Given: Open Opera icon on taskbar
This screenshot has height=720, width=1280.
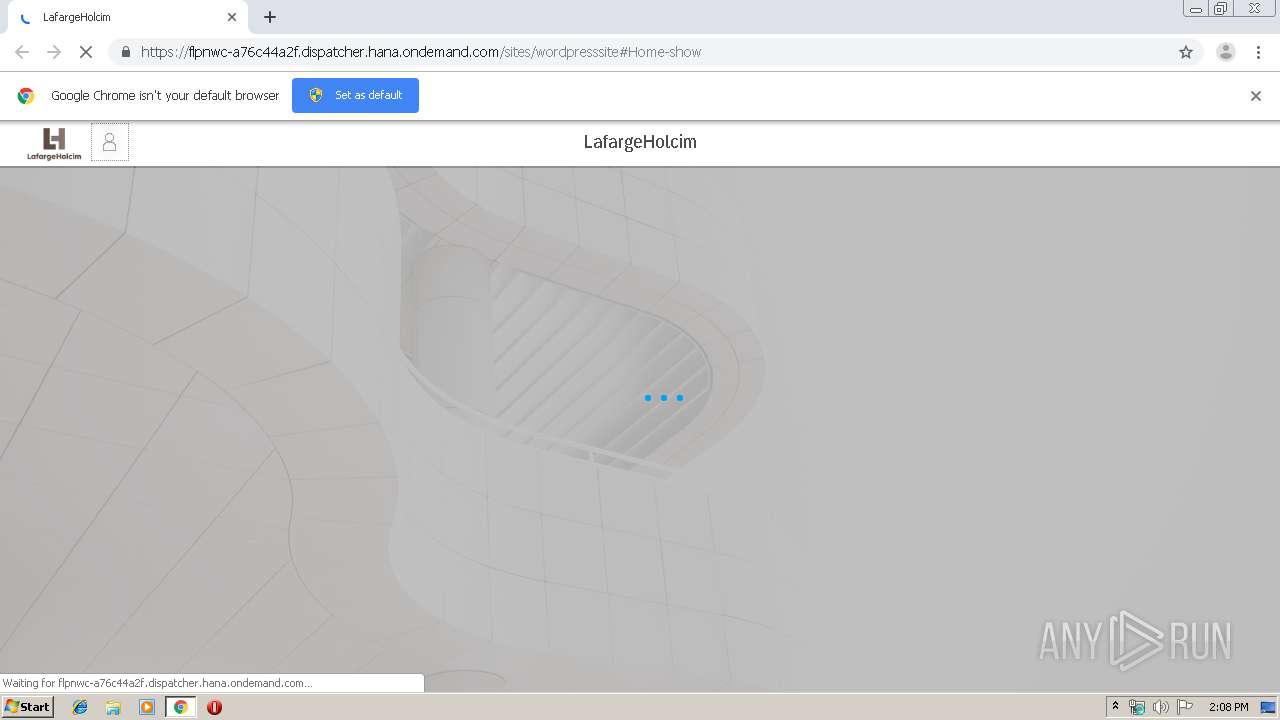Looking at the screenshot, I should [214, 707].
